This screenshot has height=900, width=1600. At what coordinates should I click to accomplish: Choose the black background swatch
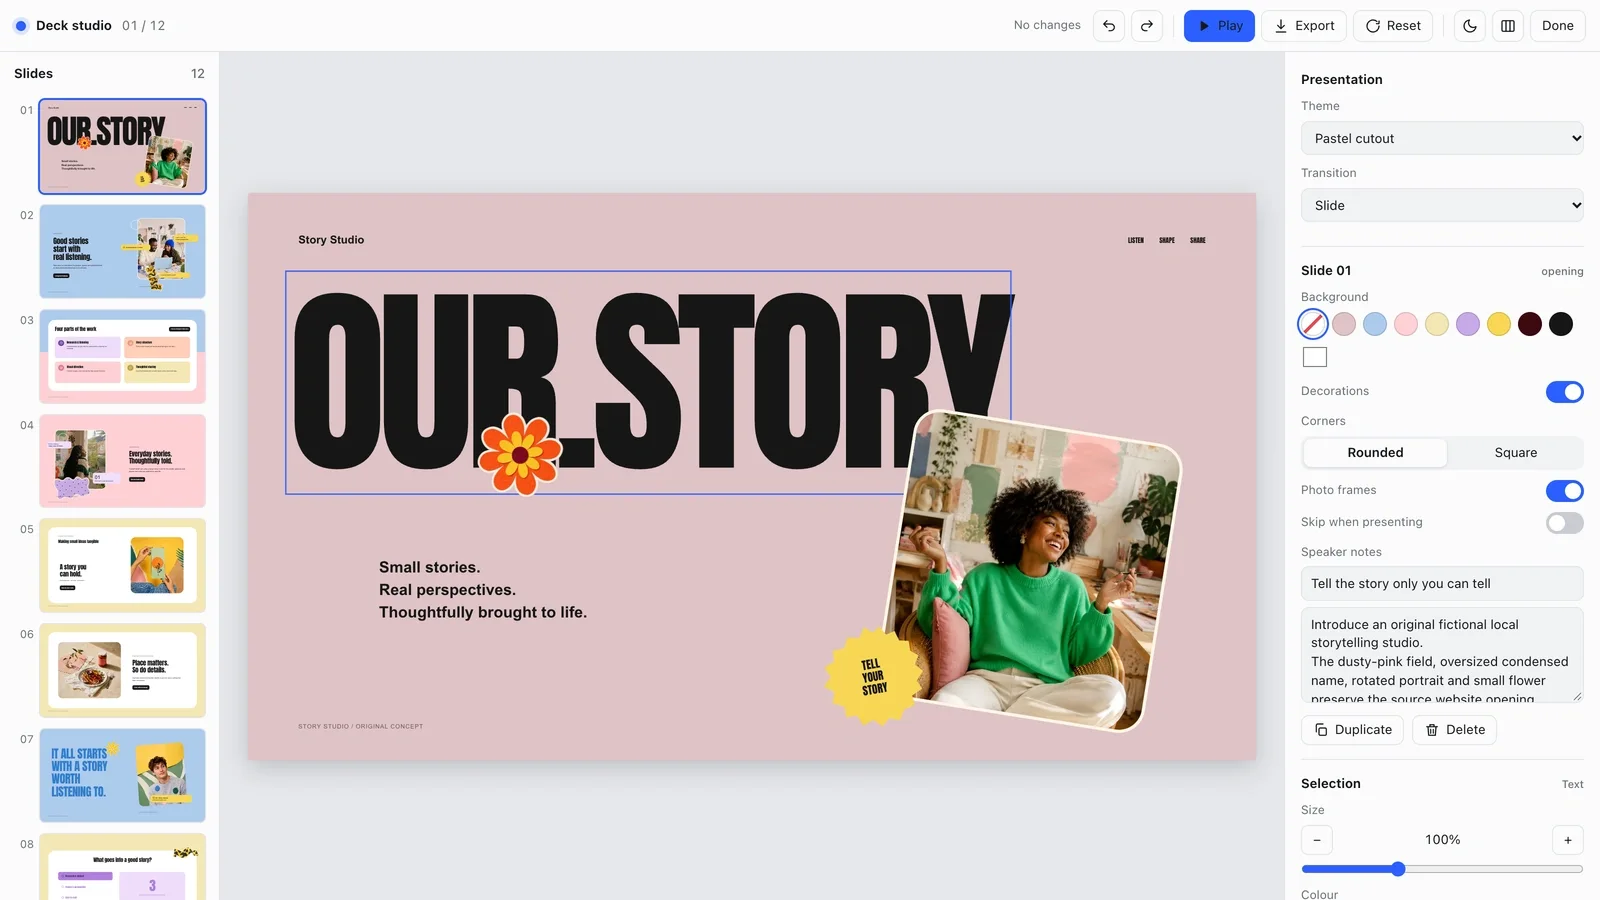point(1561,324)
